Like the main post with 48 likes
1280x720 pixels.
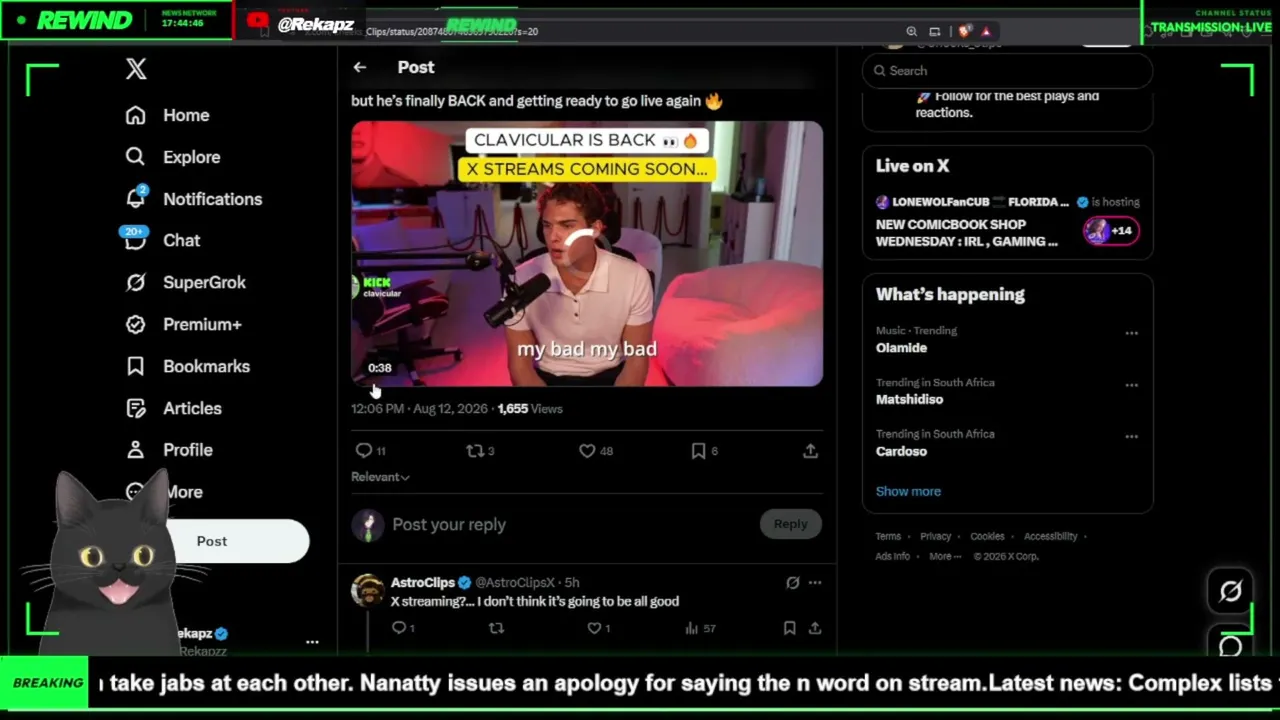[x=596, y=451]
